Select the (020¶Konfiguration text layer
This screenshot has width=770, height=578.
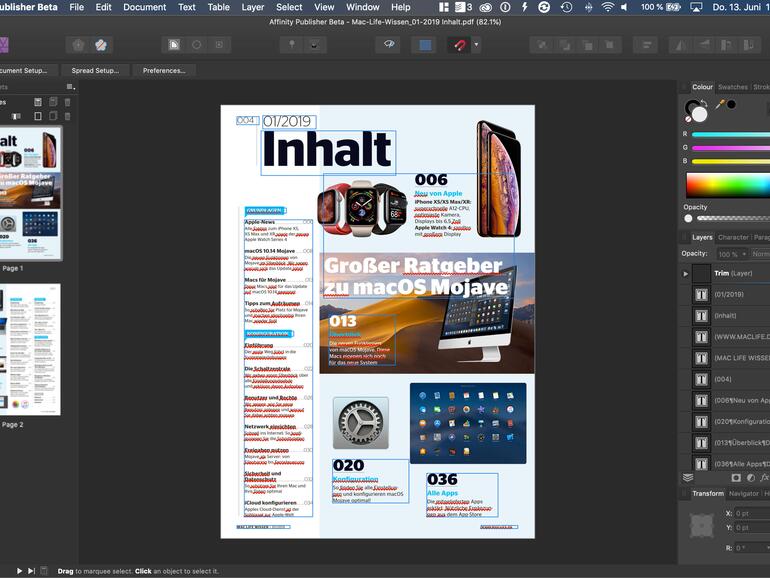[725, 421]
